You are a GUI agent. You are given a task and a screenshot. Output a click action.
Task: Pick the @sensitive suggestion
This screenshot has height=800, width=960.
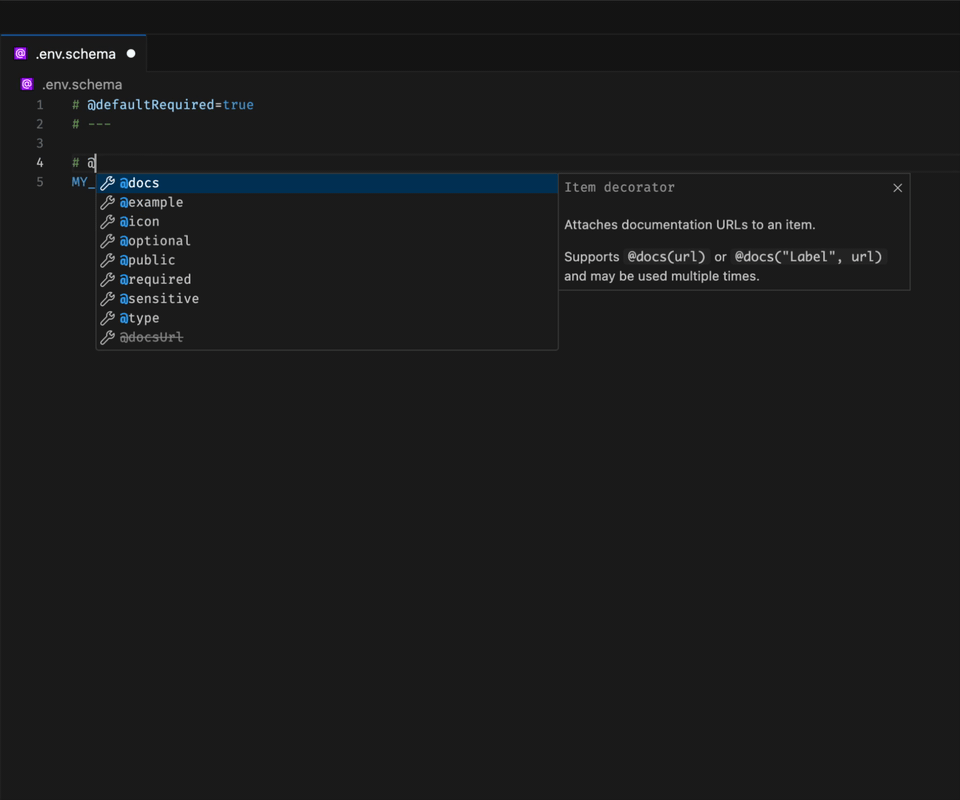327,299
